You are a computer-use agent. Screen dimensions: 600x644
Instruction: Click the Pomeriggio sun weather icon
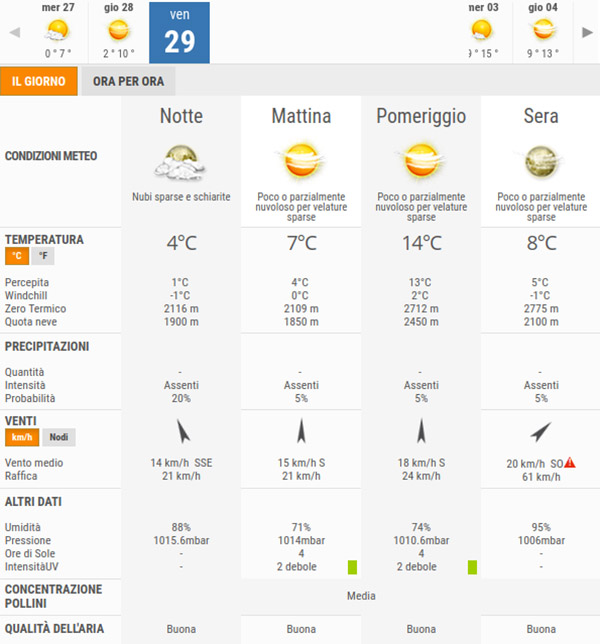pos(421,161)
